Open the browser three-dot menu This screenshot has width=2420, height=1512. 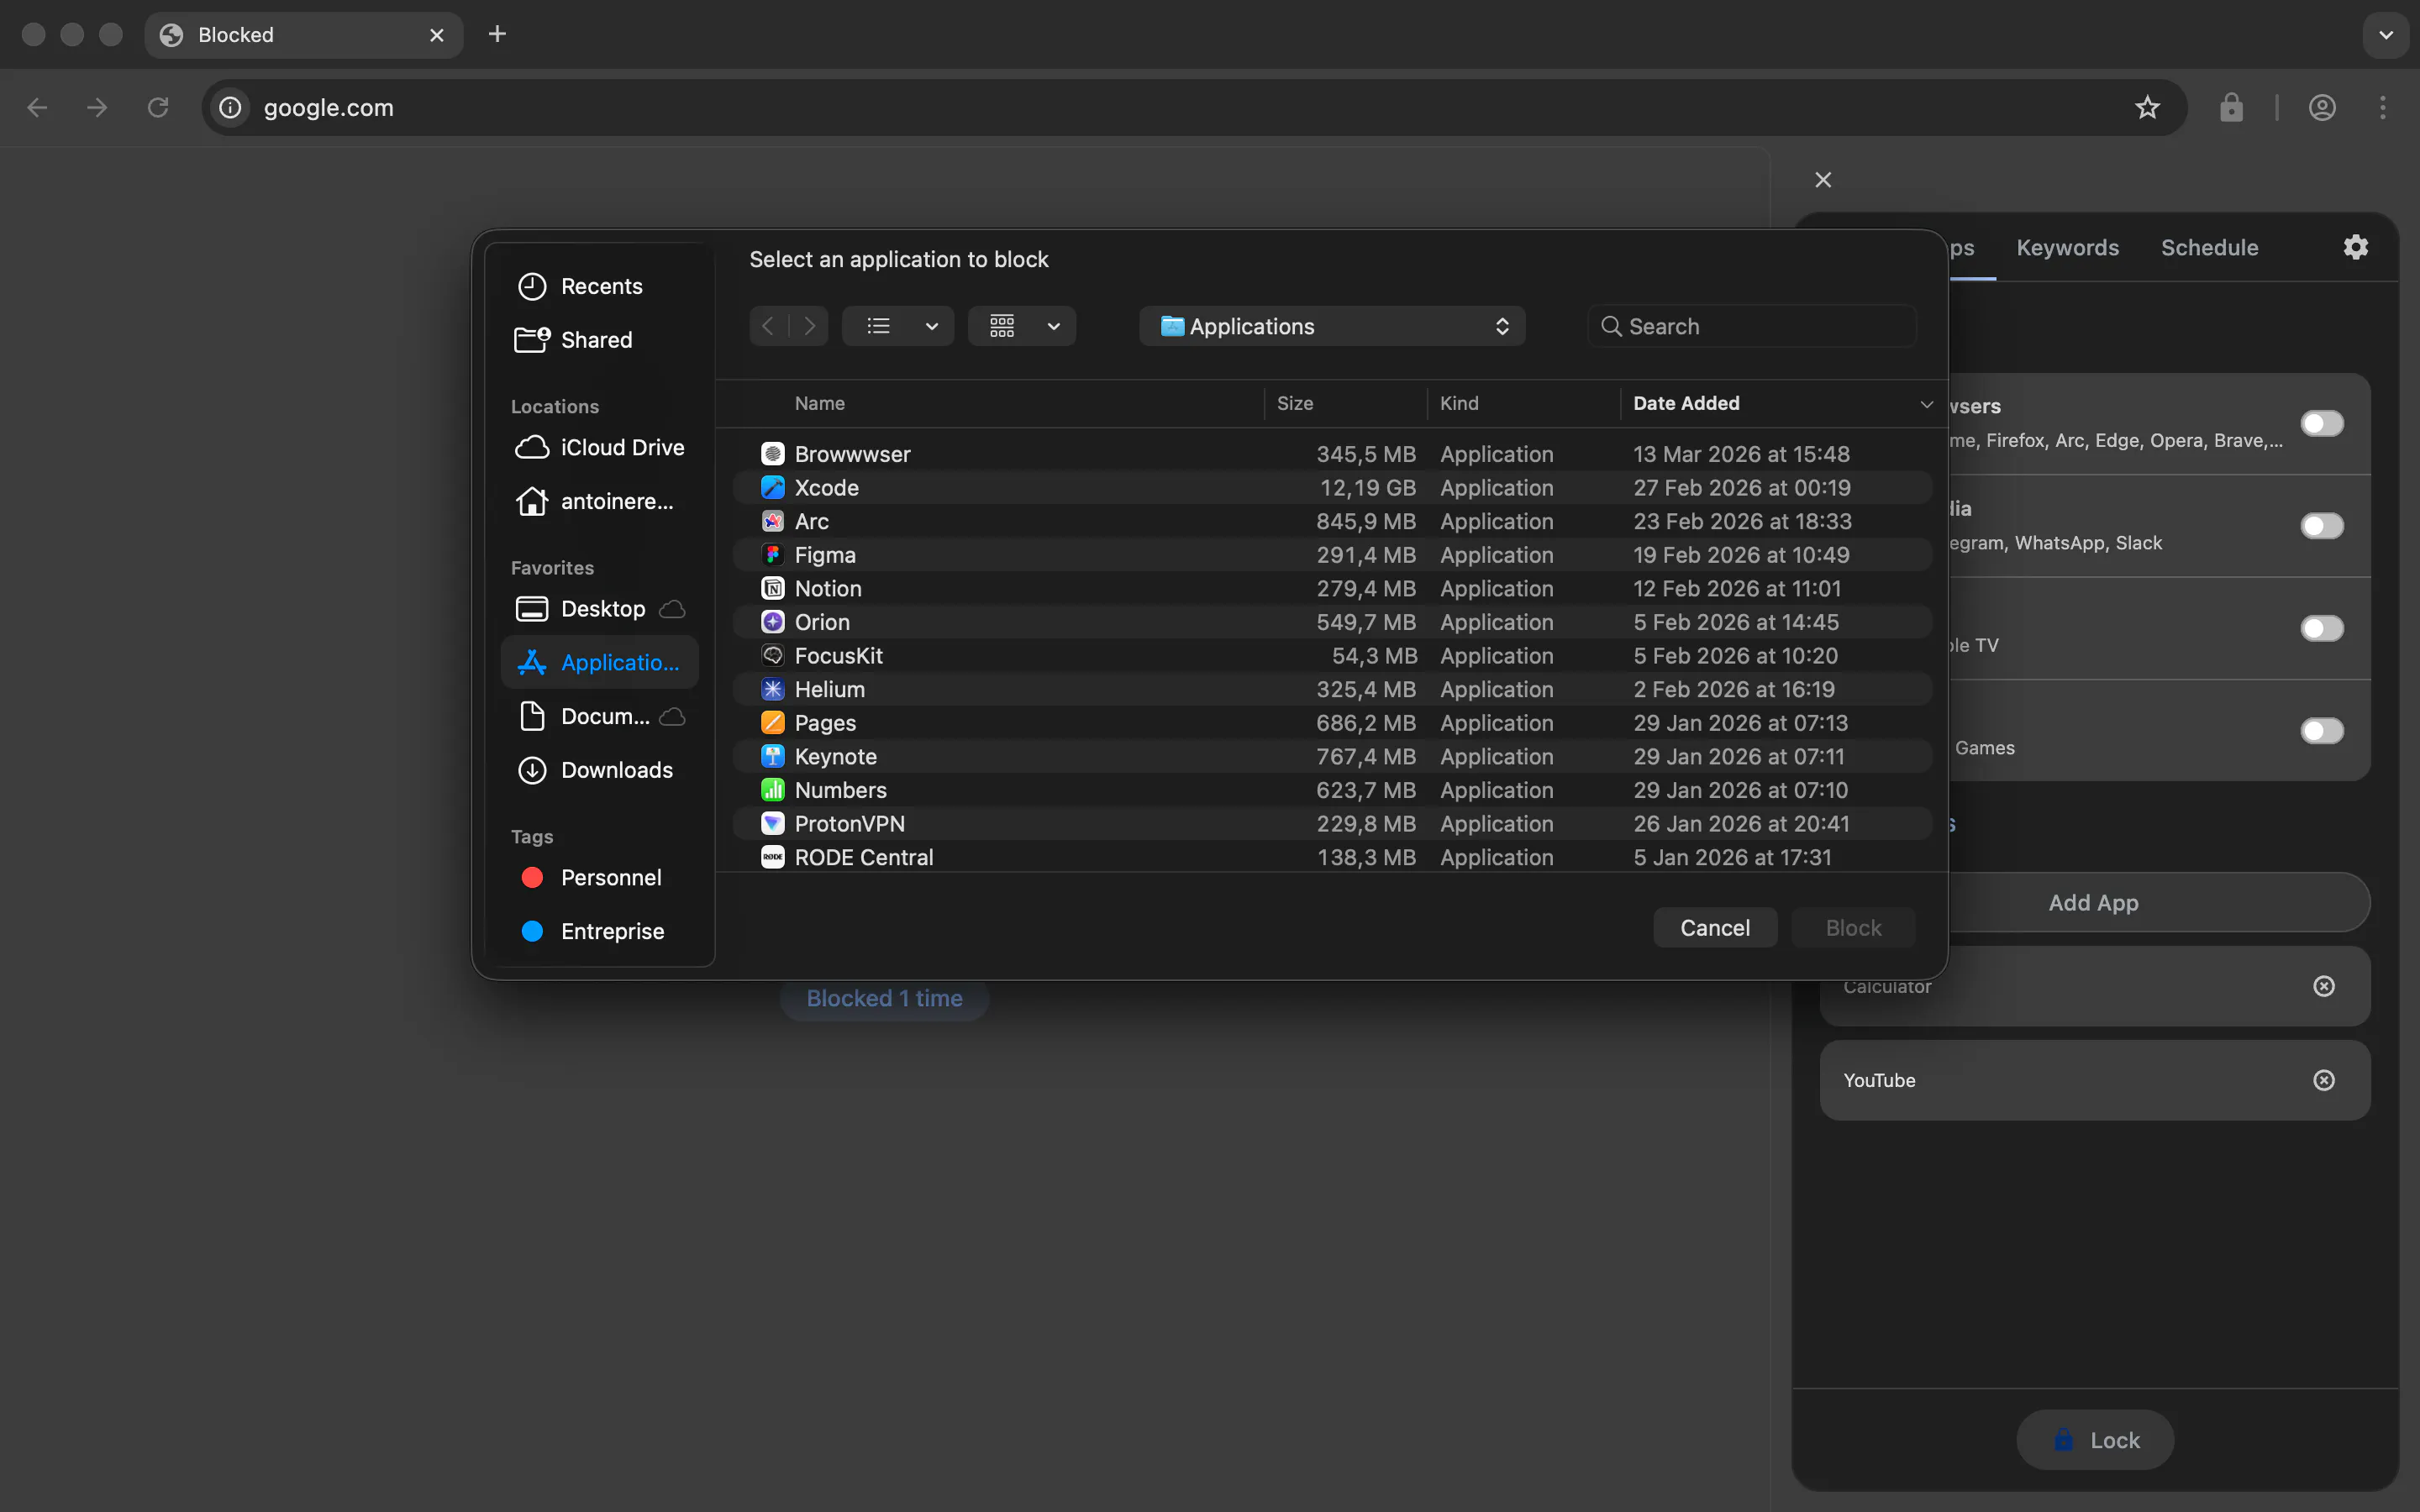tap(2383, 107)
